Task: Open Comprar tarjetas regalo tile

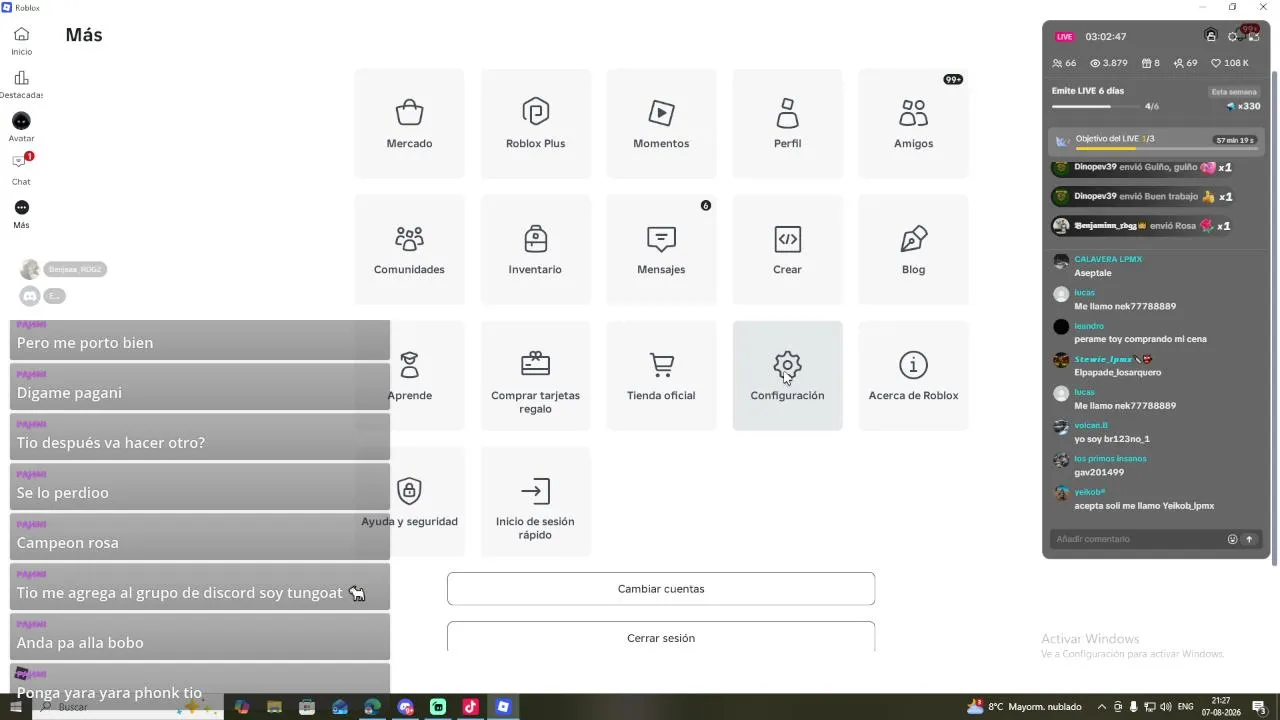Action: [x=535, y=376]
